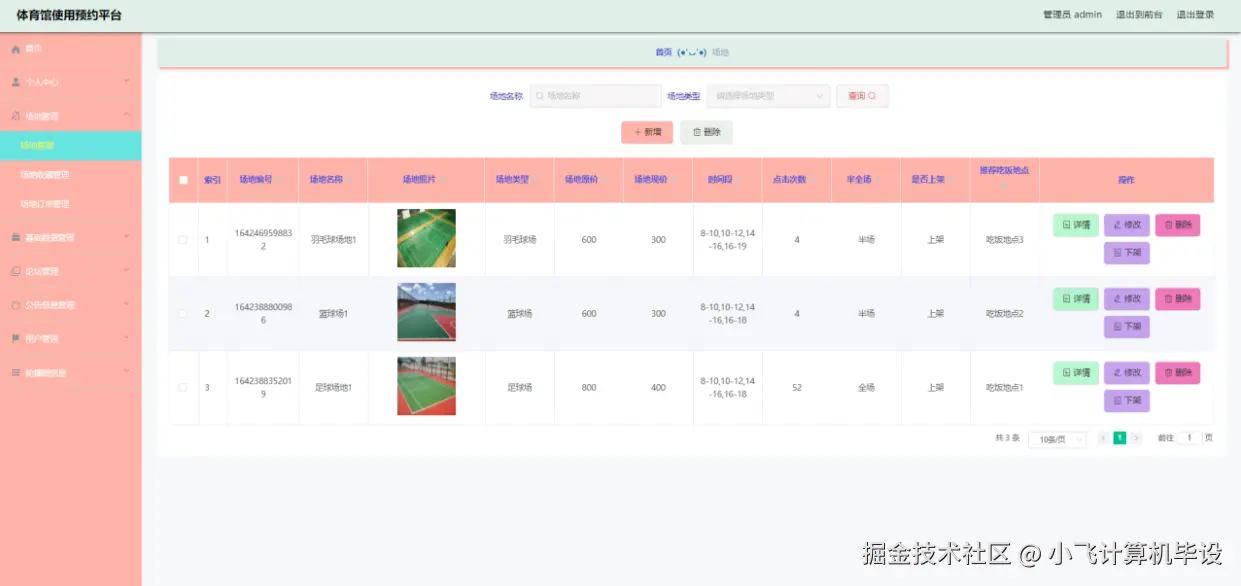Expand the 用户管理 menu chevron
The height and width of the screenshot is (586, 1241).
coord(126,338)
